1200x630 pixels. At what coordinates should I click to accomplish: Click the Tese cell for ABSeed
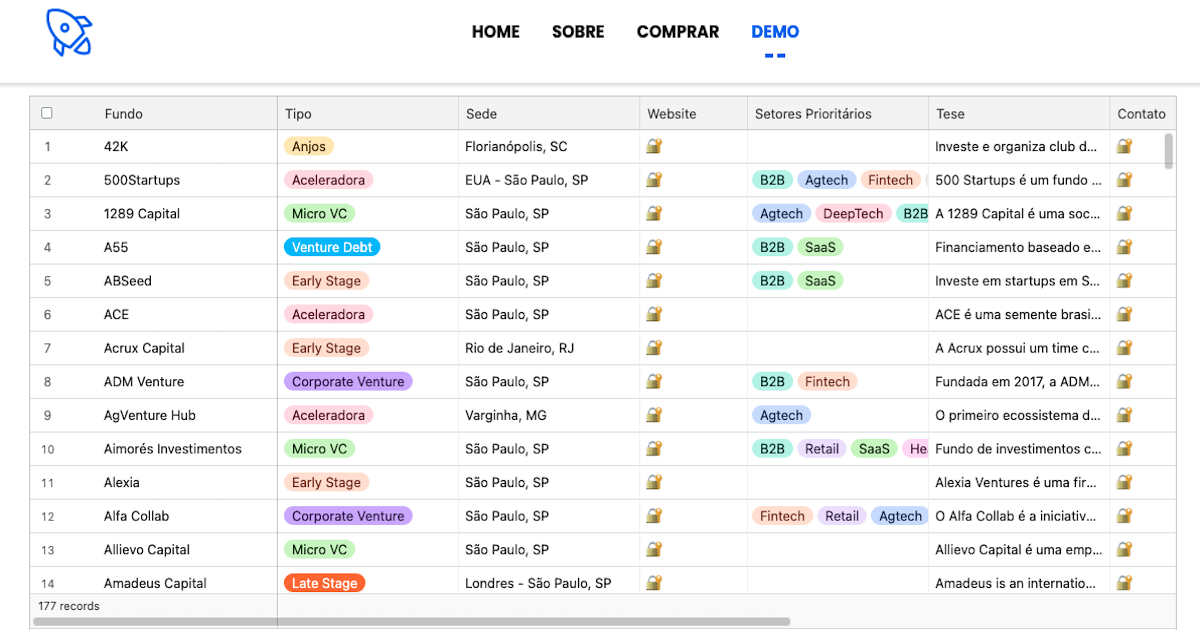[1019, 280]
